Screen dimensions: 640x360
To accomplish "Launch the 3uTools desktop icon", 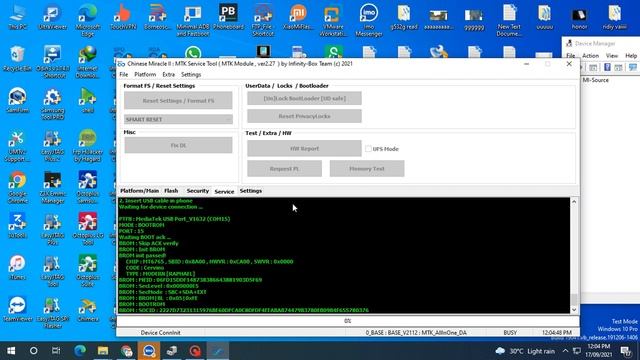I will (17, 225).
